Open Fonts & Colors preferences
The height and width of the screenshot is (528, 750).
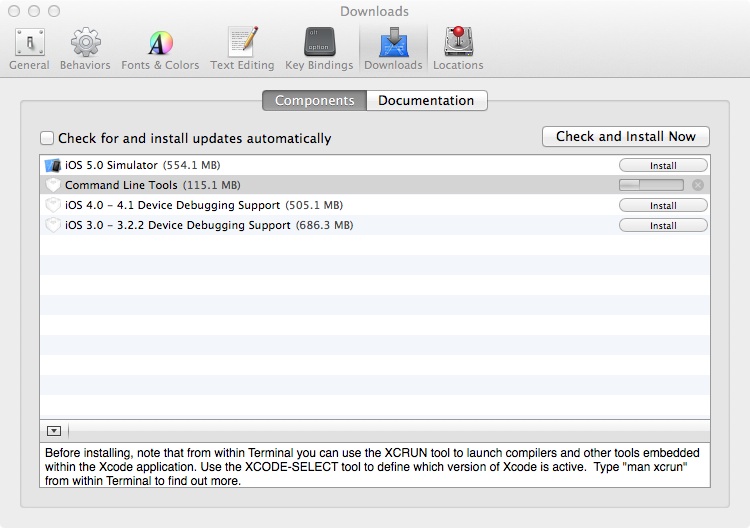(x=160, y=48)
